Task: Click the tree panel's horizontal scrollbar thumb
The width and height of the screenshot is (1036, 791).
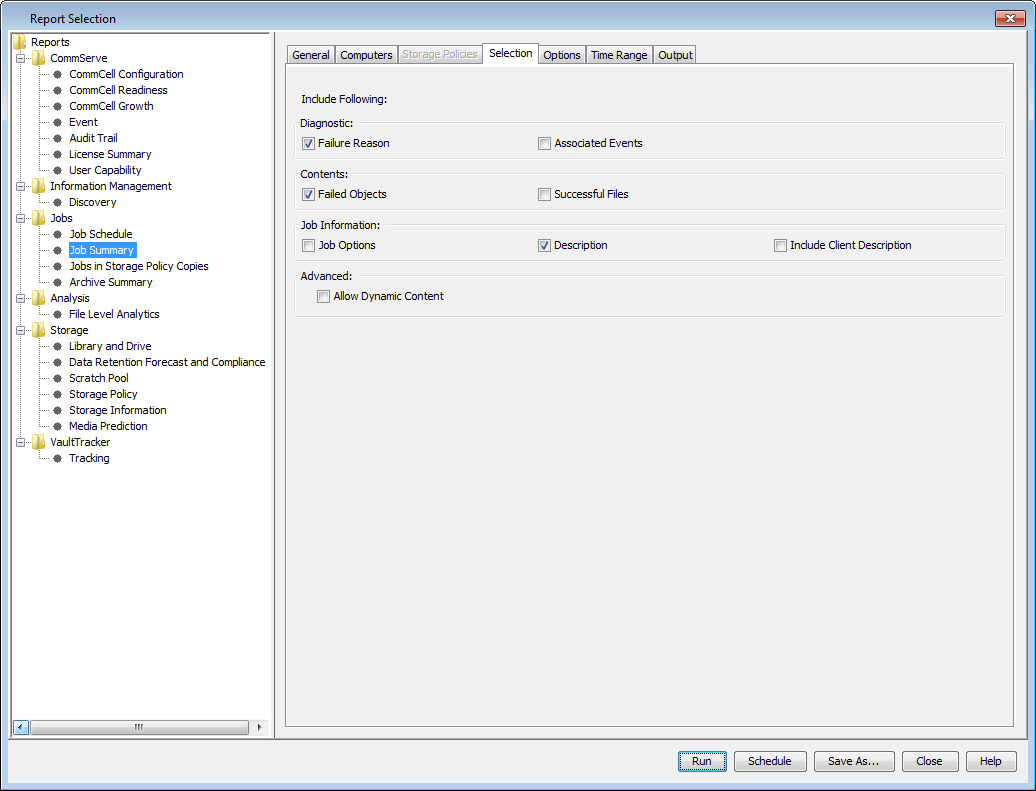Action: coord(139,728)
